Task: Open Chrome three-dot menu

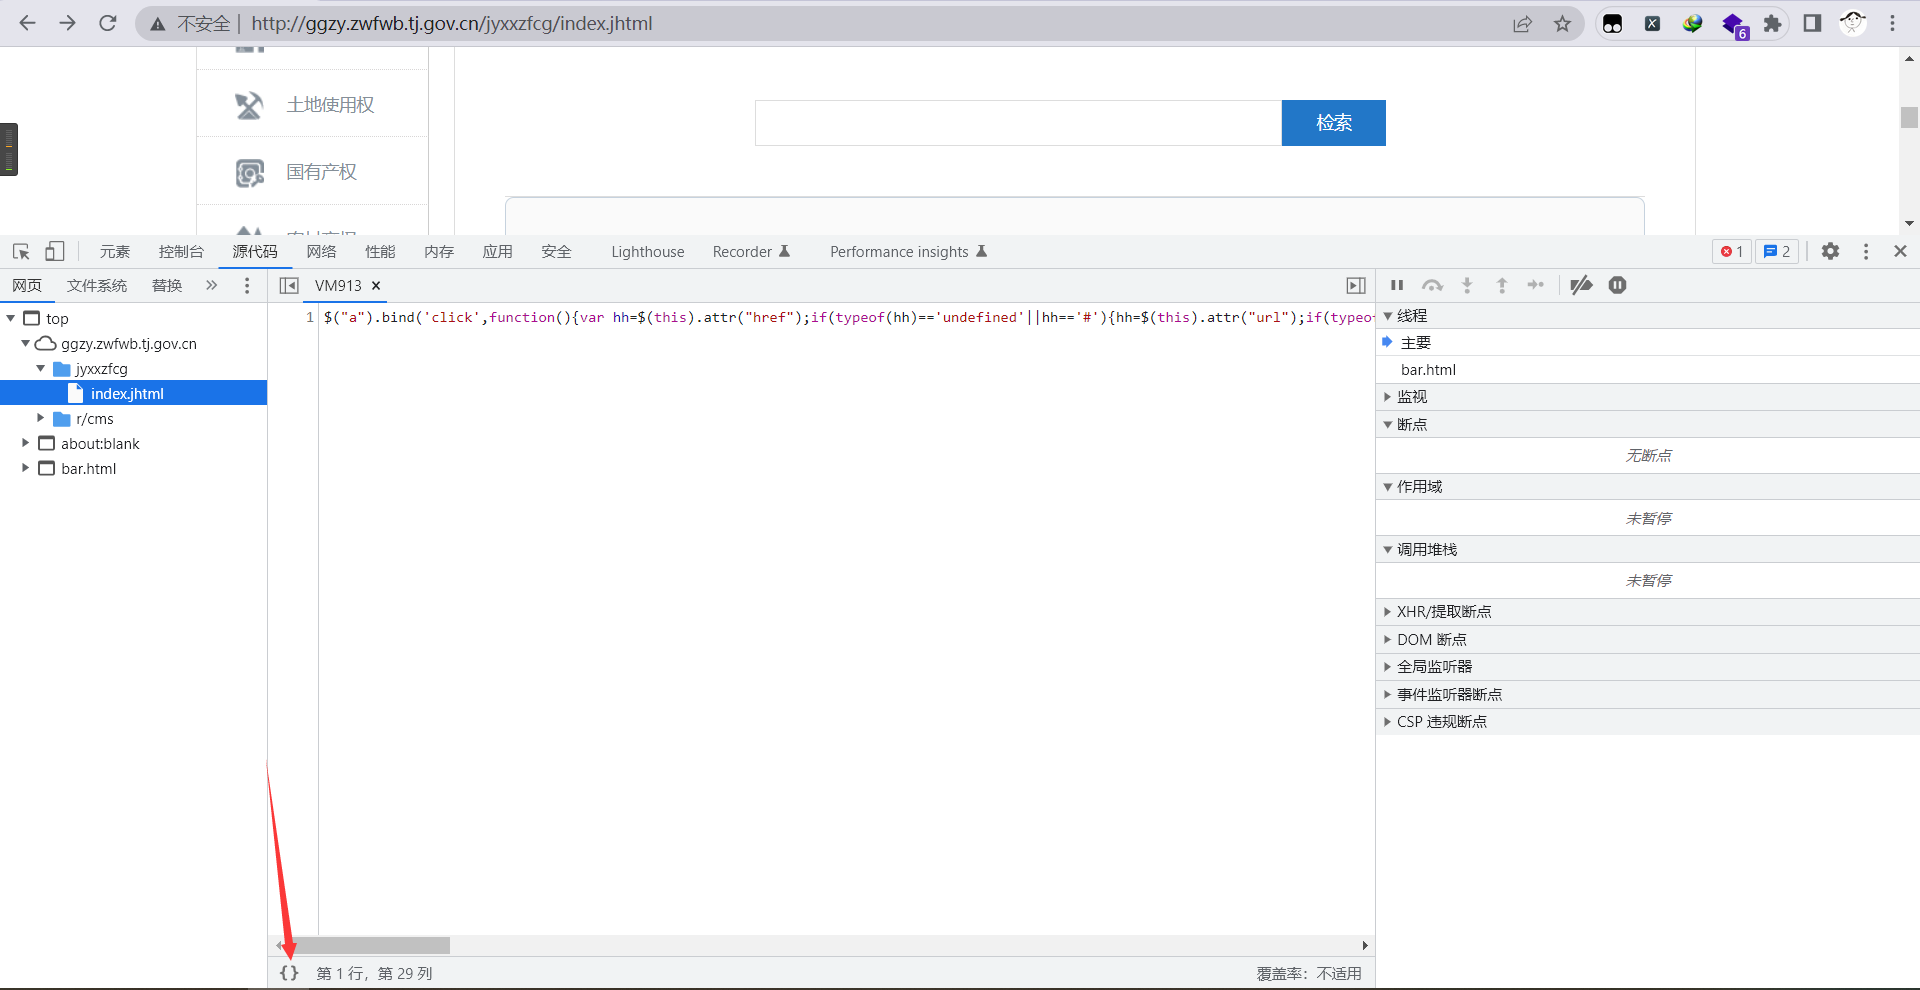Action: (x=1892, y=24)
